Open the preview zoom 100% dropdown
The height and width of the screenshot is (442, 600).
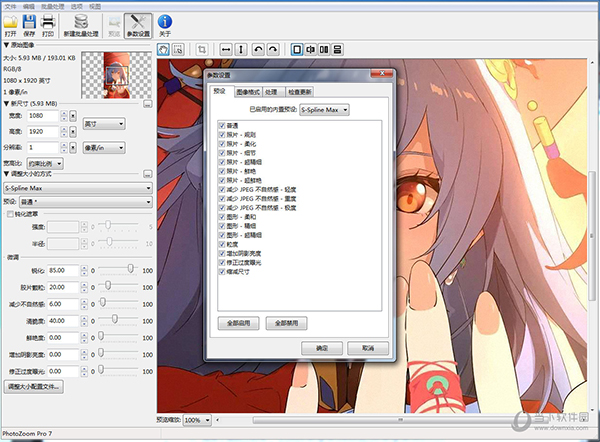tap(197, 420)
